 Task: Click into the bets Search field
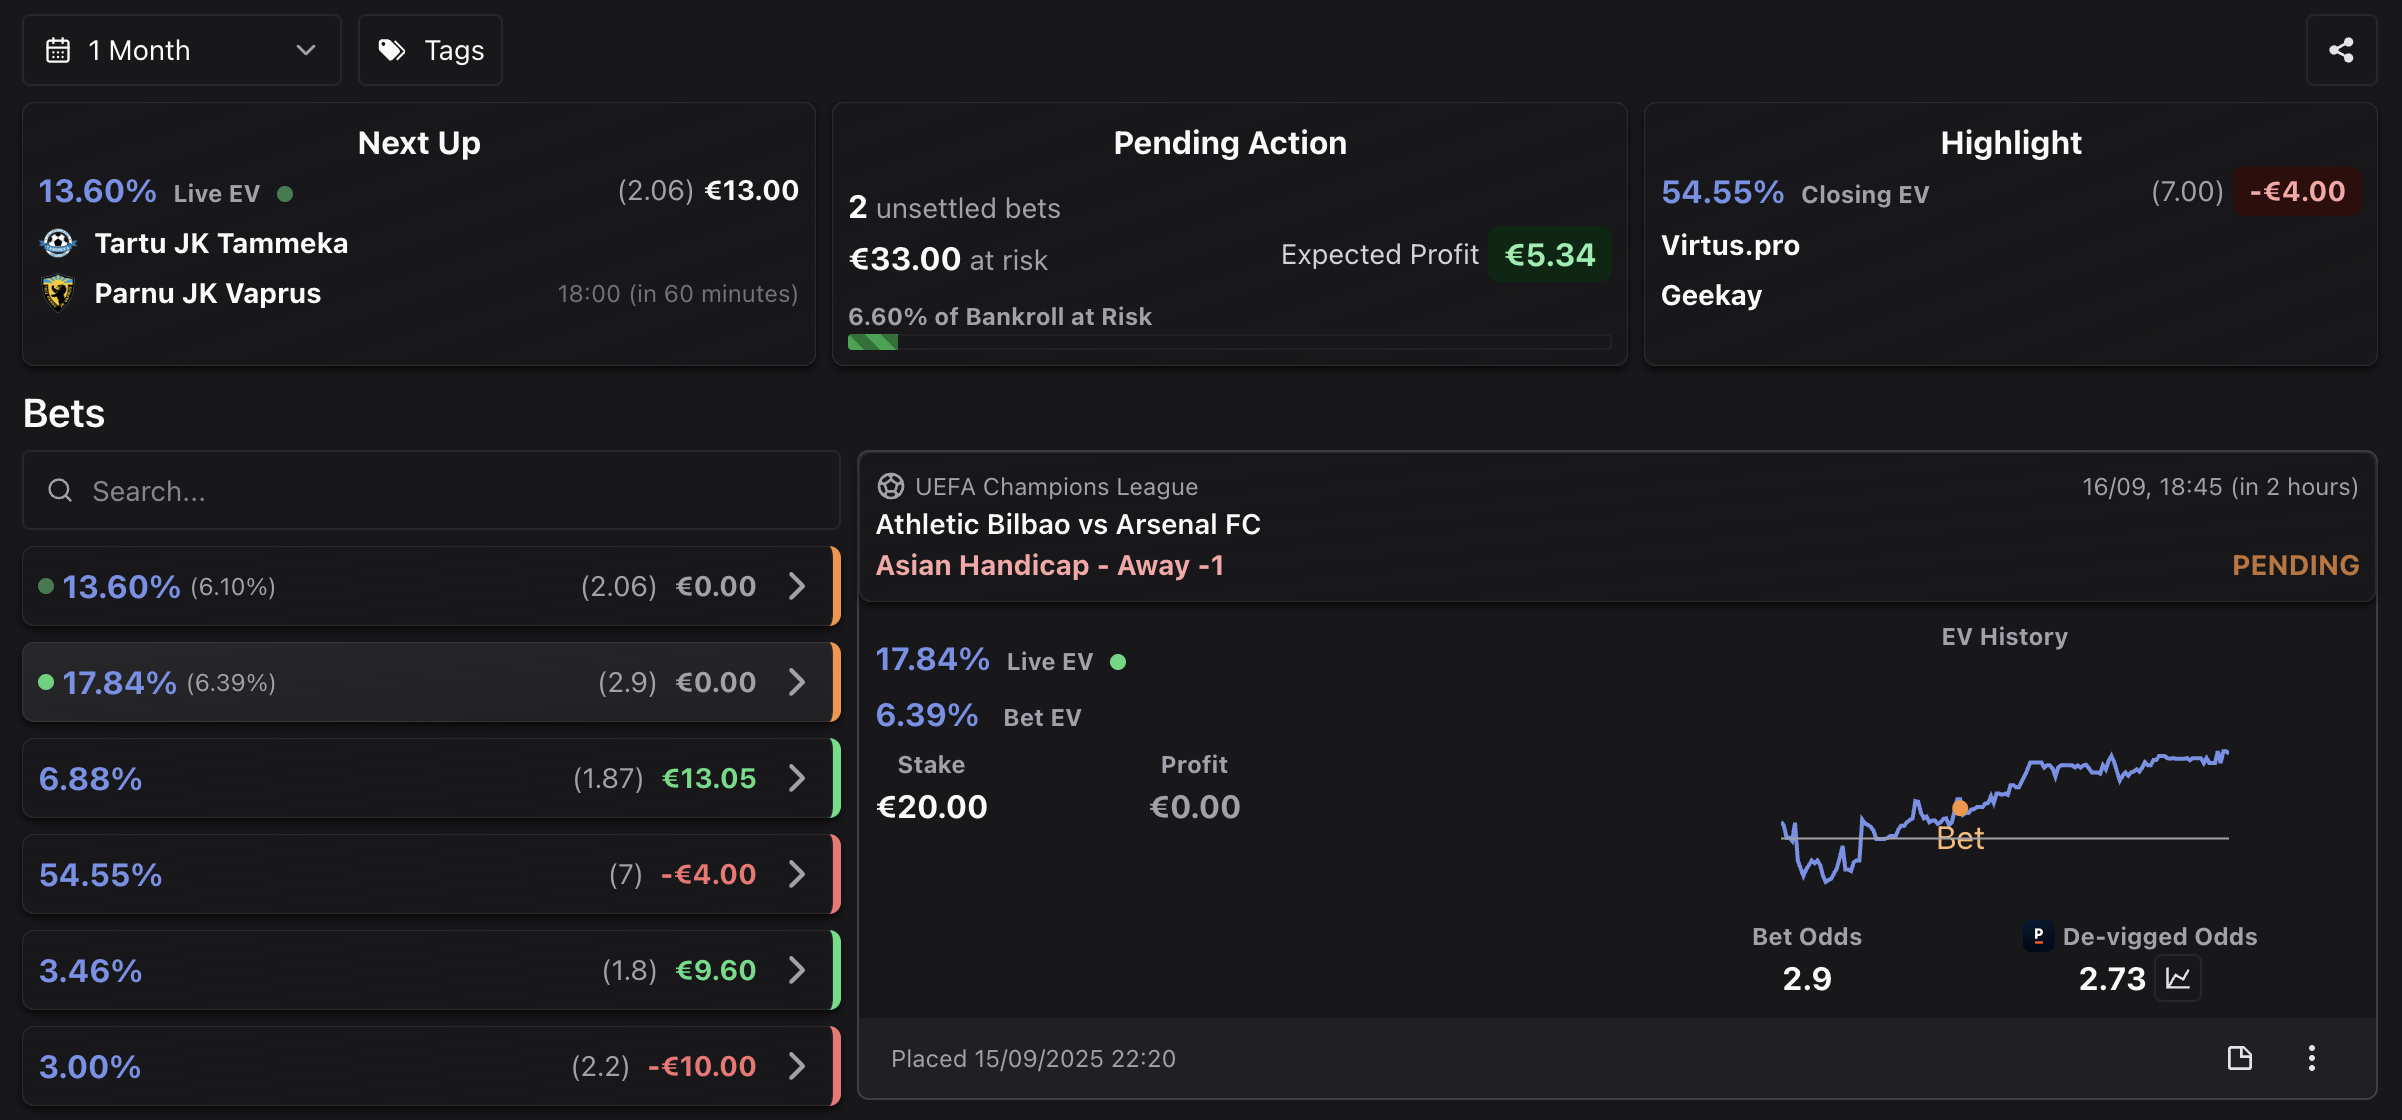click(430, 490)
